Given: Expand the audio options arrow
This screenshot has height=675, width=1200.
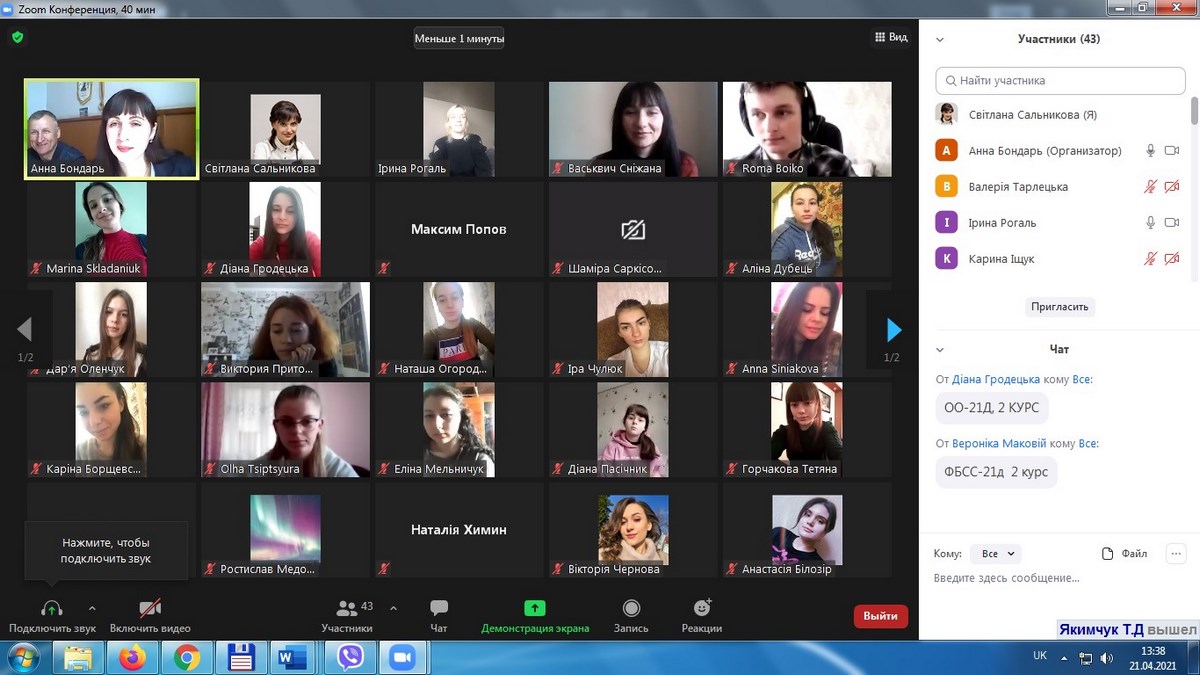Looking at the screenshot, I should tap(92, 608).
